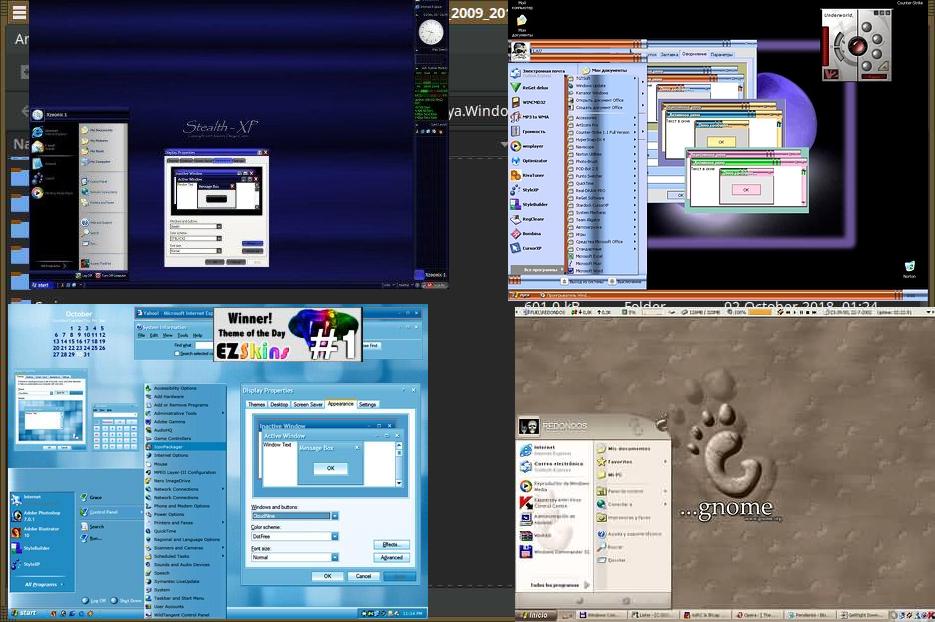Open Kaspersky Anti-Virus in gnome start menu
Screen dimensions: 935x622
coord(550,503)
